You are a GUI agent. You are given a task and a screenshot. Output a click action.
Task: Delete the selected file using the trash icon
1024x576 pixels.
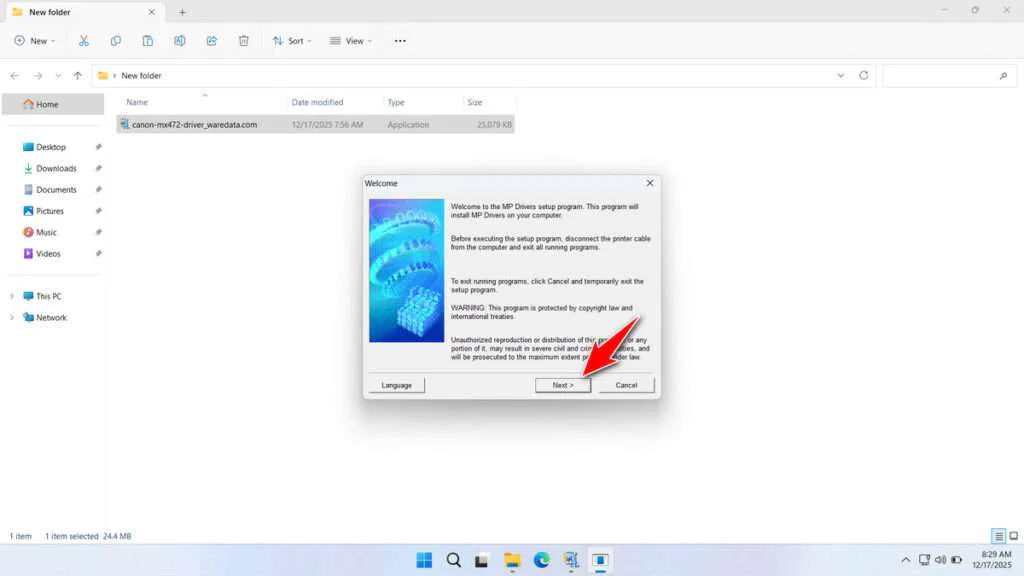click(x=243, y=40)
